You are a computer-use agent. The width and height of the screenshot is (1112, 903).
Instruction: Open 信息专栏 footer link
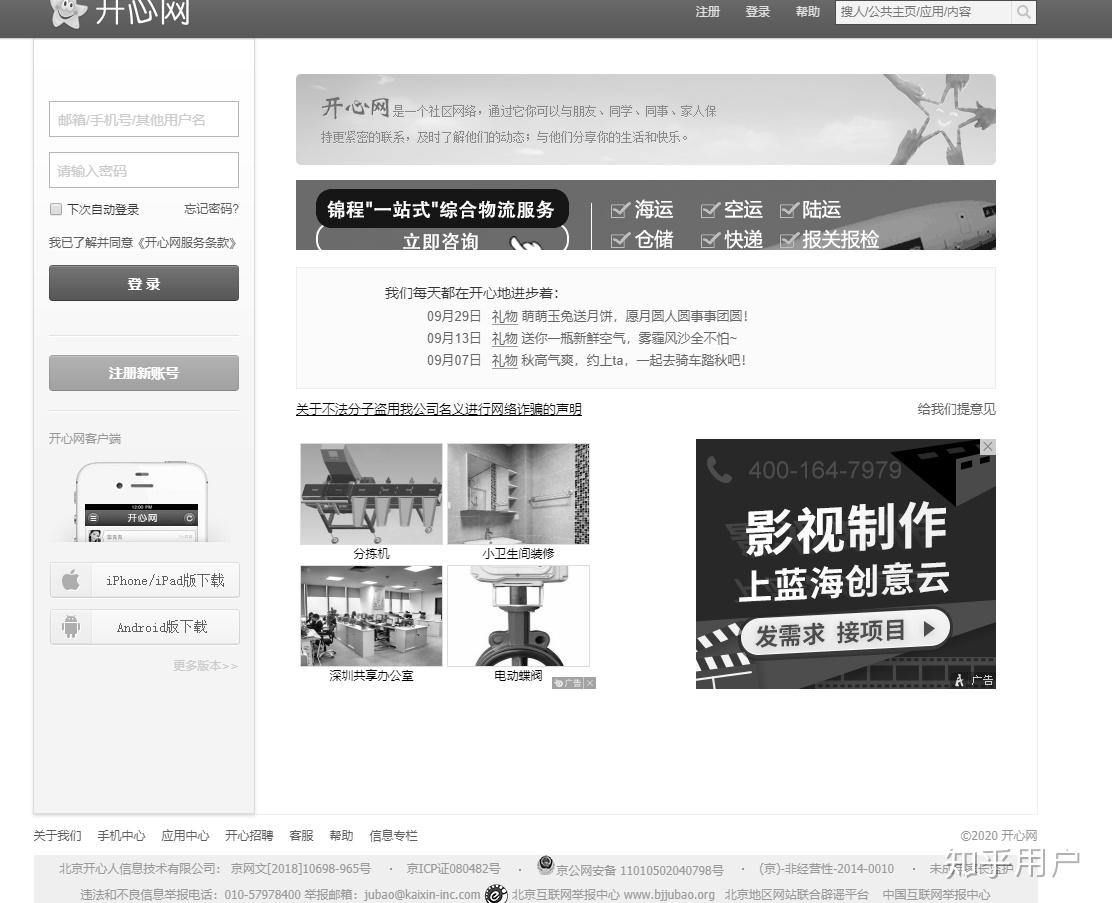point(394,836)
